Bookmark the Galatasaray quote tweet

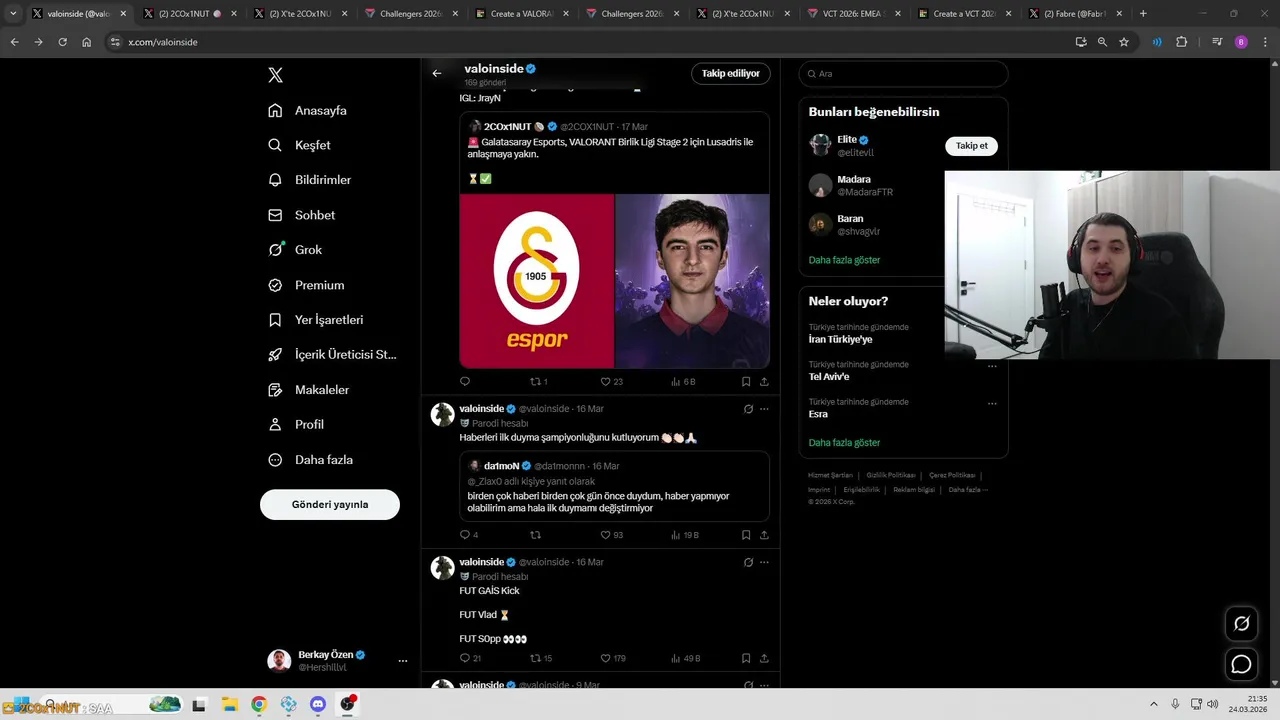click(x=746, y=382)
